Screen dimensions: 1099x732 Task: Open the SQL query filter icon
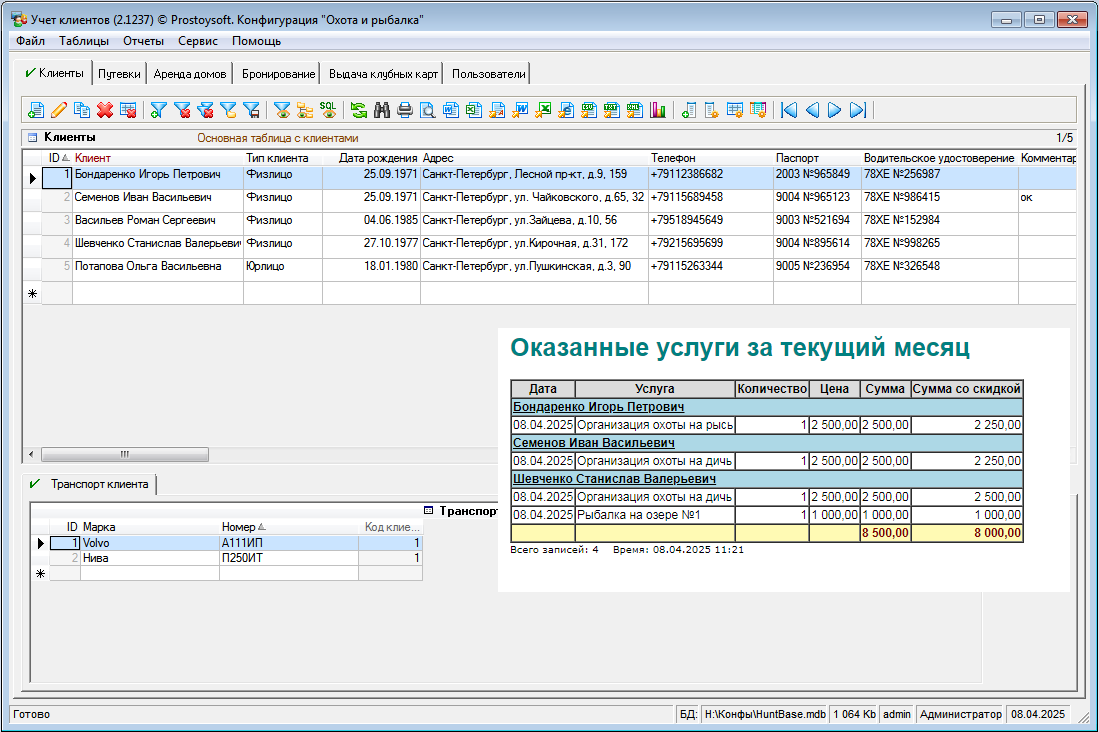(328, 110)
